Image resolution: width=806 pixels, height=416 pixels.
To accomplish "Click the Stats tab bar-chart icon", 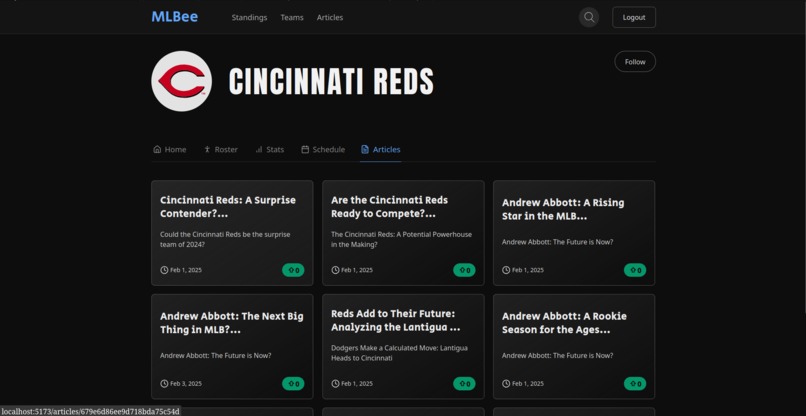I will [x=259, y=150].
